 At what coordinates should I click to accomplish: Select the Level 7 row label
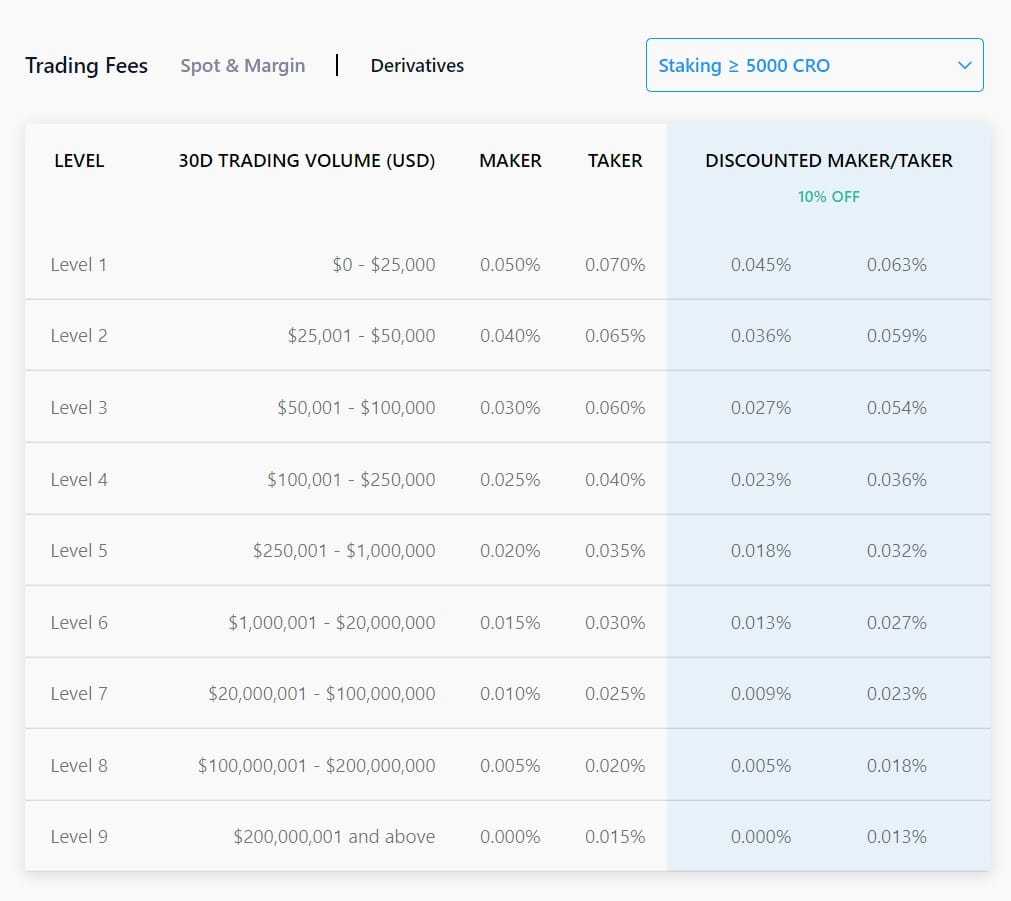point(79,693)
